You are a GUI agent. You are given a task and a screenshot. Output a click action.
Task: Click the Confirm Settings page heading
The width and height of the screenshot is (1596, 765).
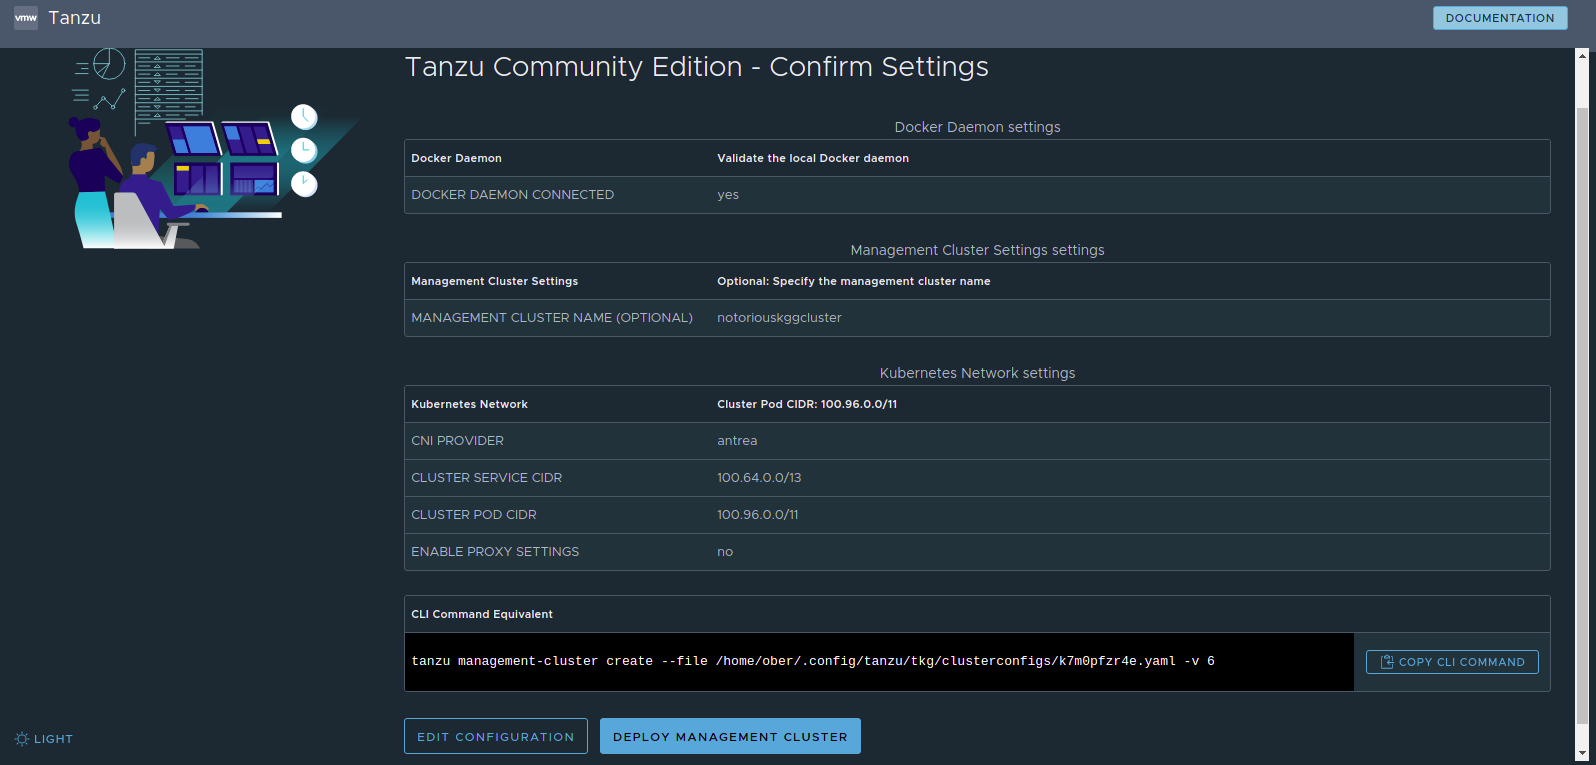point(697,67)
